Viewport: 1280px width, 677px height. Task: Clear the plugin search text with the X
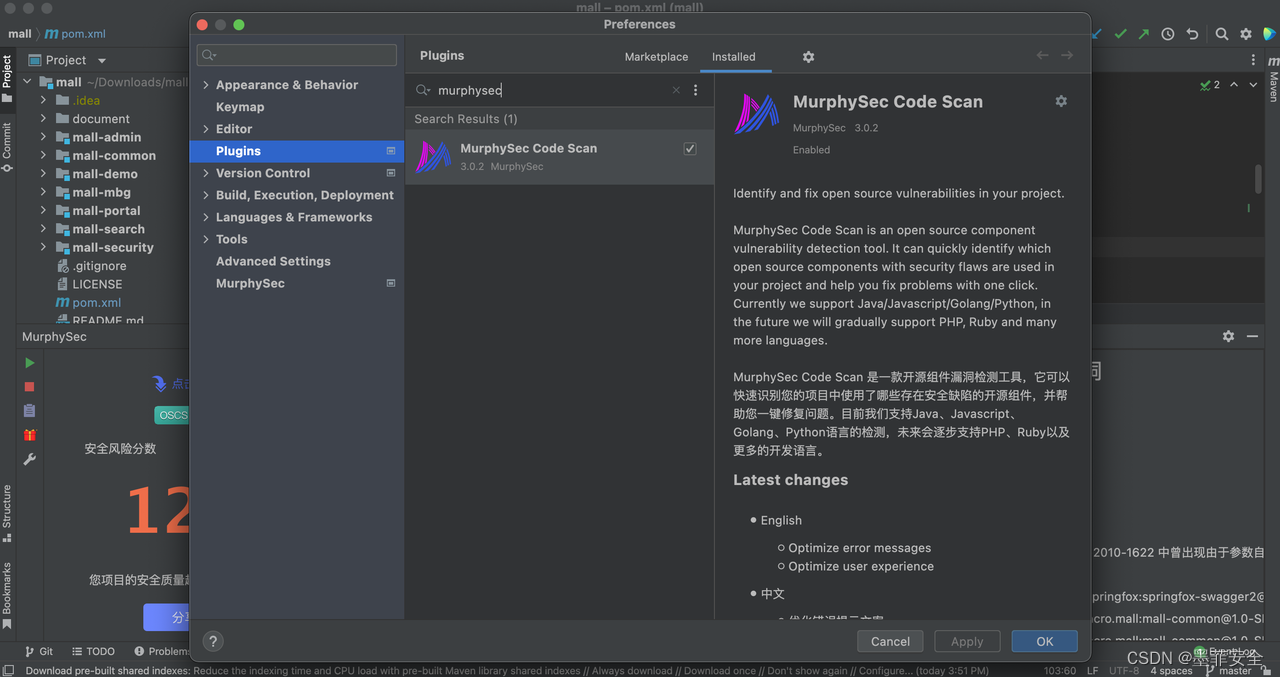(676, 90)
